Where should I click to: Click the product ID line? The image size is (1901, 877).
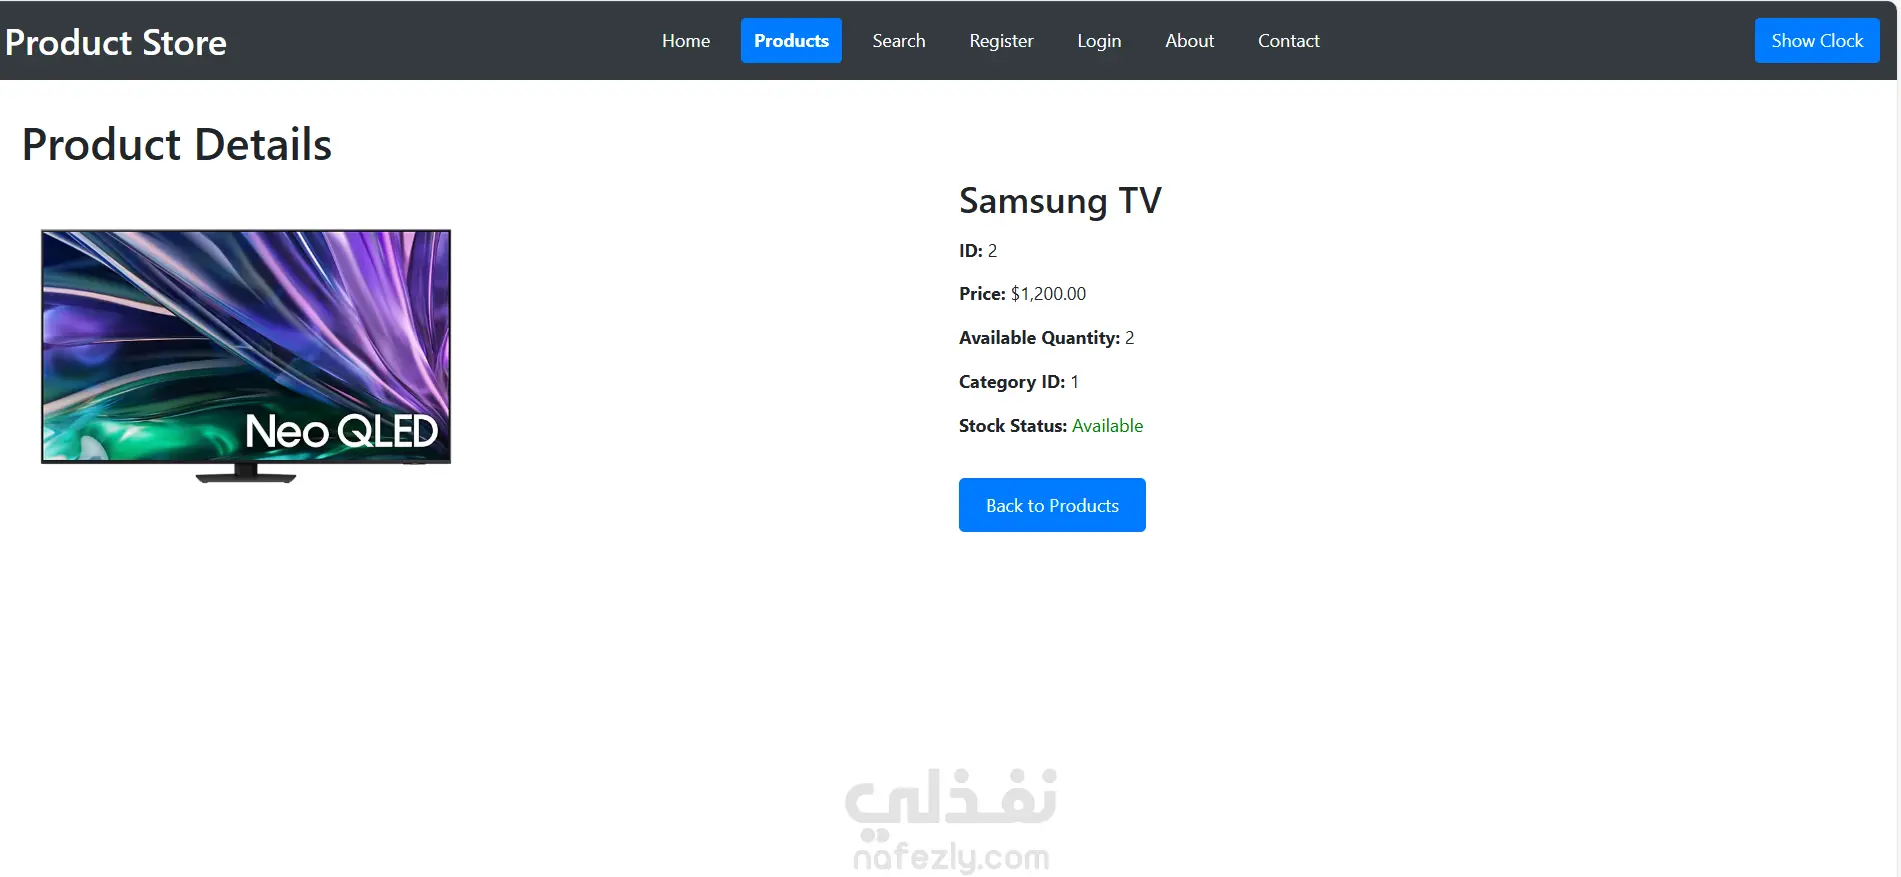pos(978,251)
